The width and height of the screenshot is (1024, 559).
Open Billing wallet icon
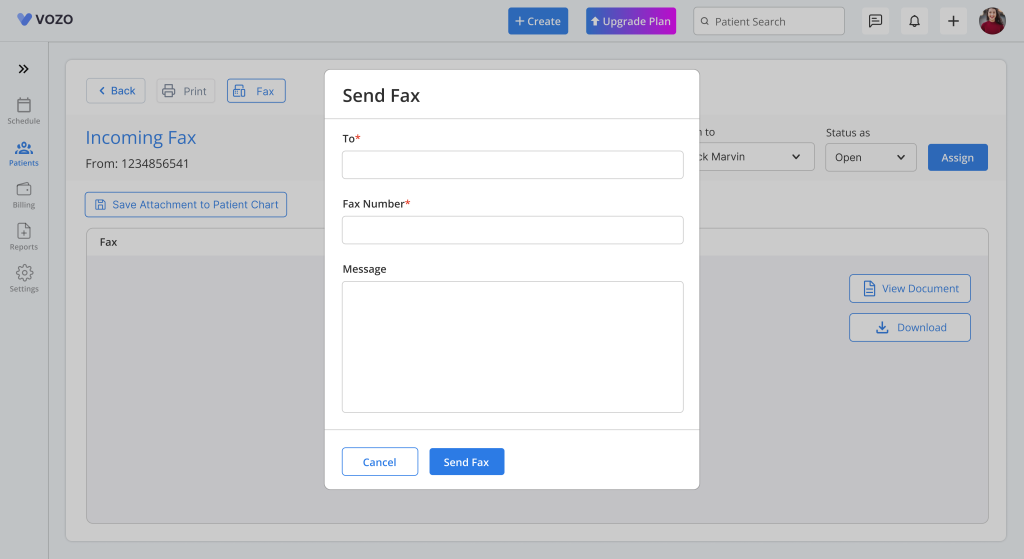(24, 195)
